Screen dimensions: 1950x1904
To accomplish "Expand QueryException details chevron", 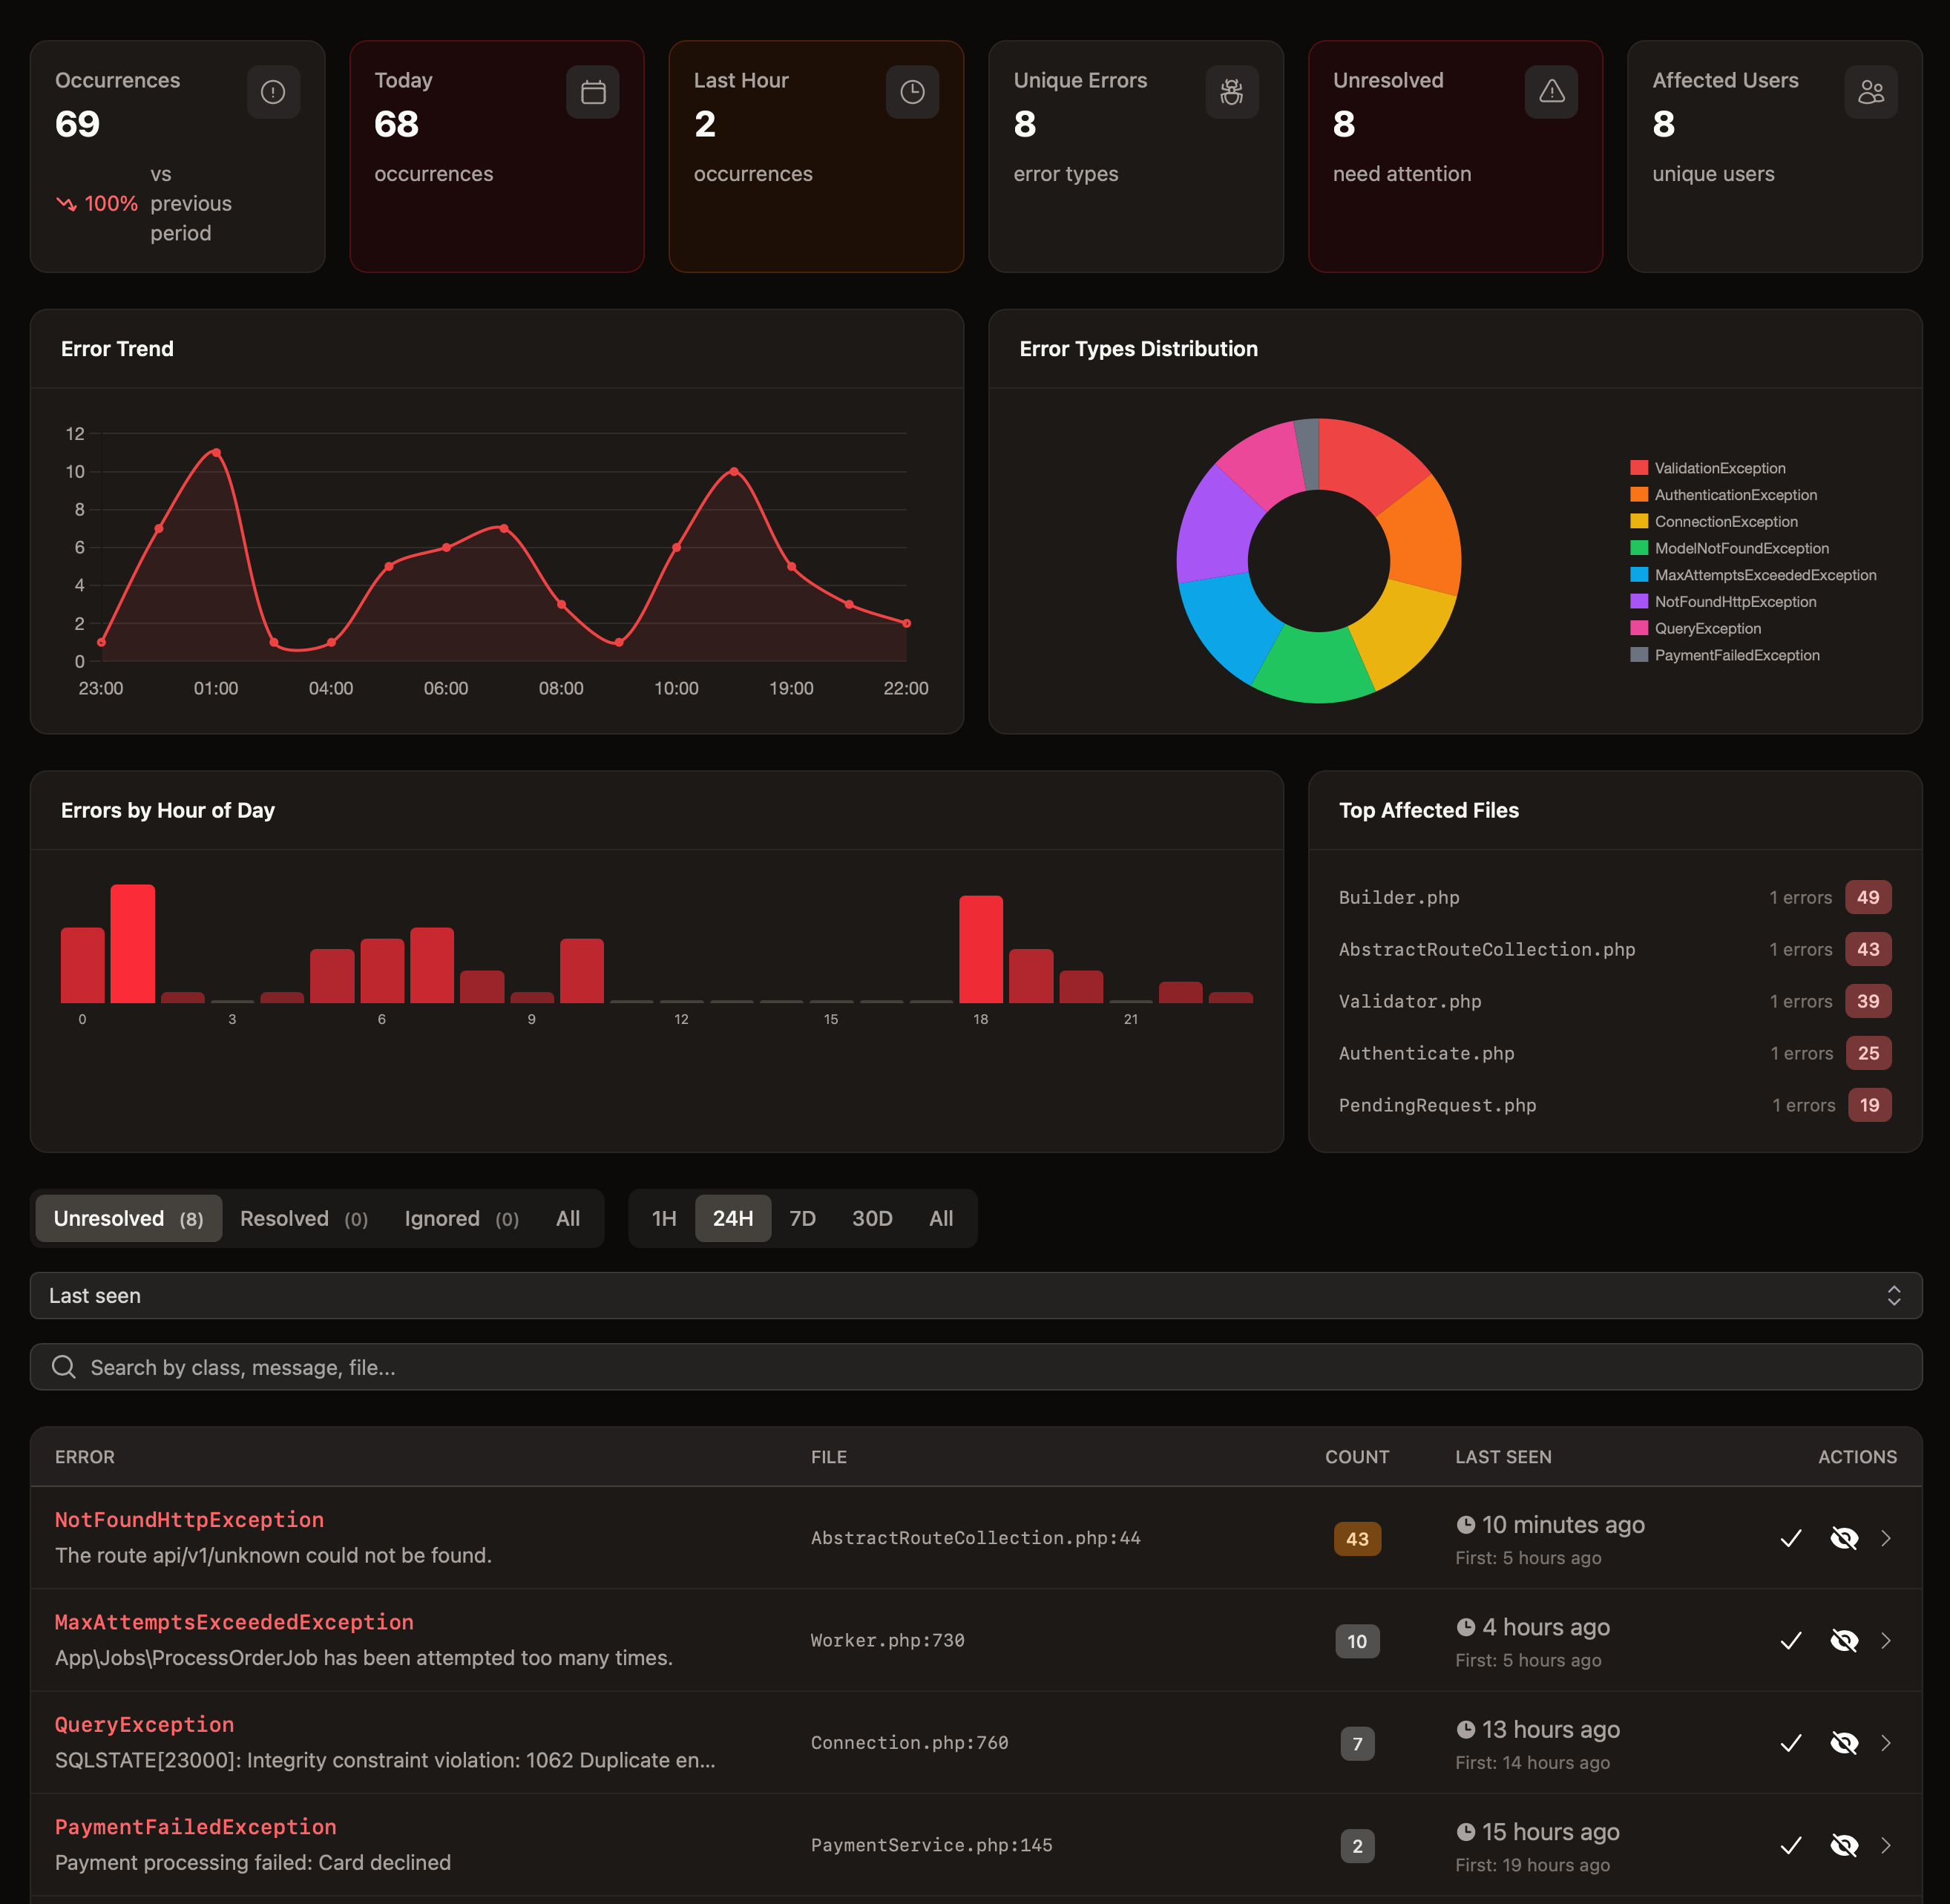I will coord(1886,1743).
